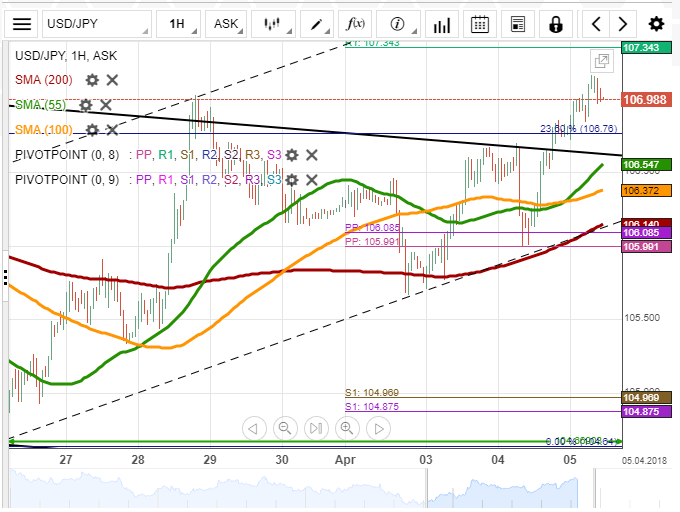Viewport: 680px width, 512px height.
Task: Open the chart settings gear
Action: [655, 24]
